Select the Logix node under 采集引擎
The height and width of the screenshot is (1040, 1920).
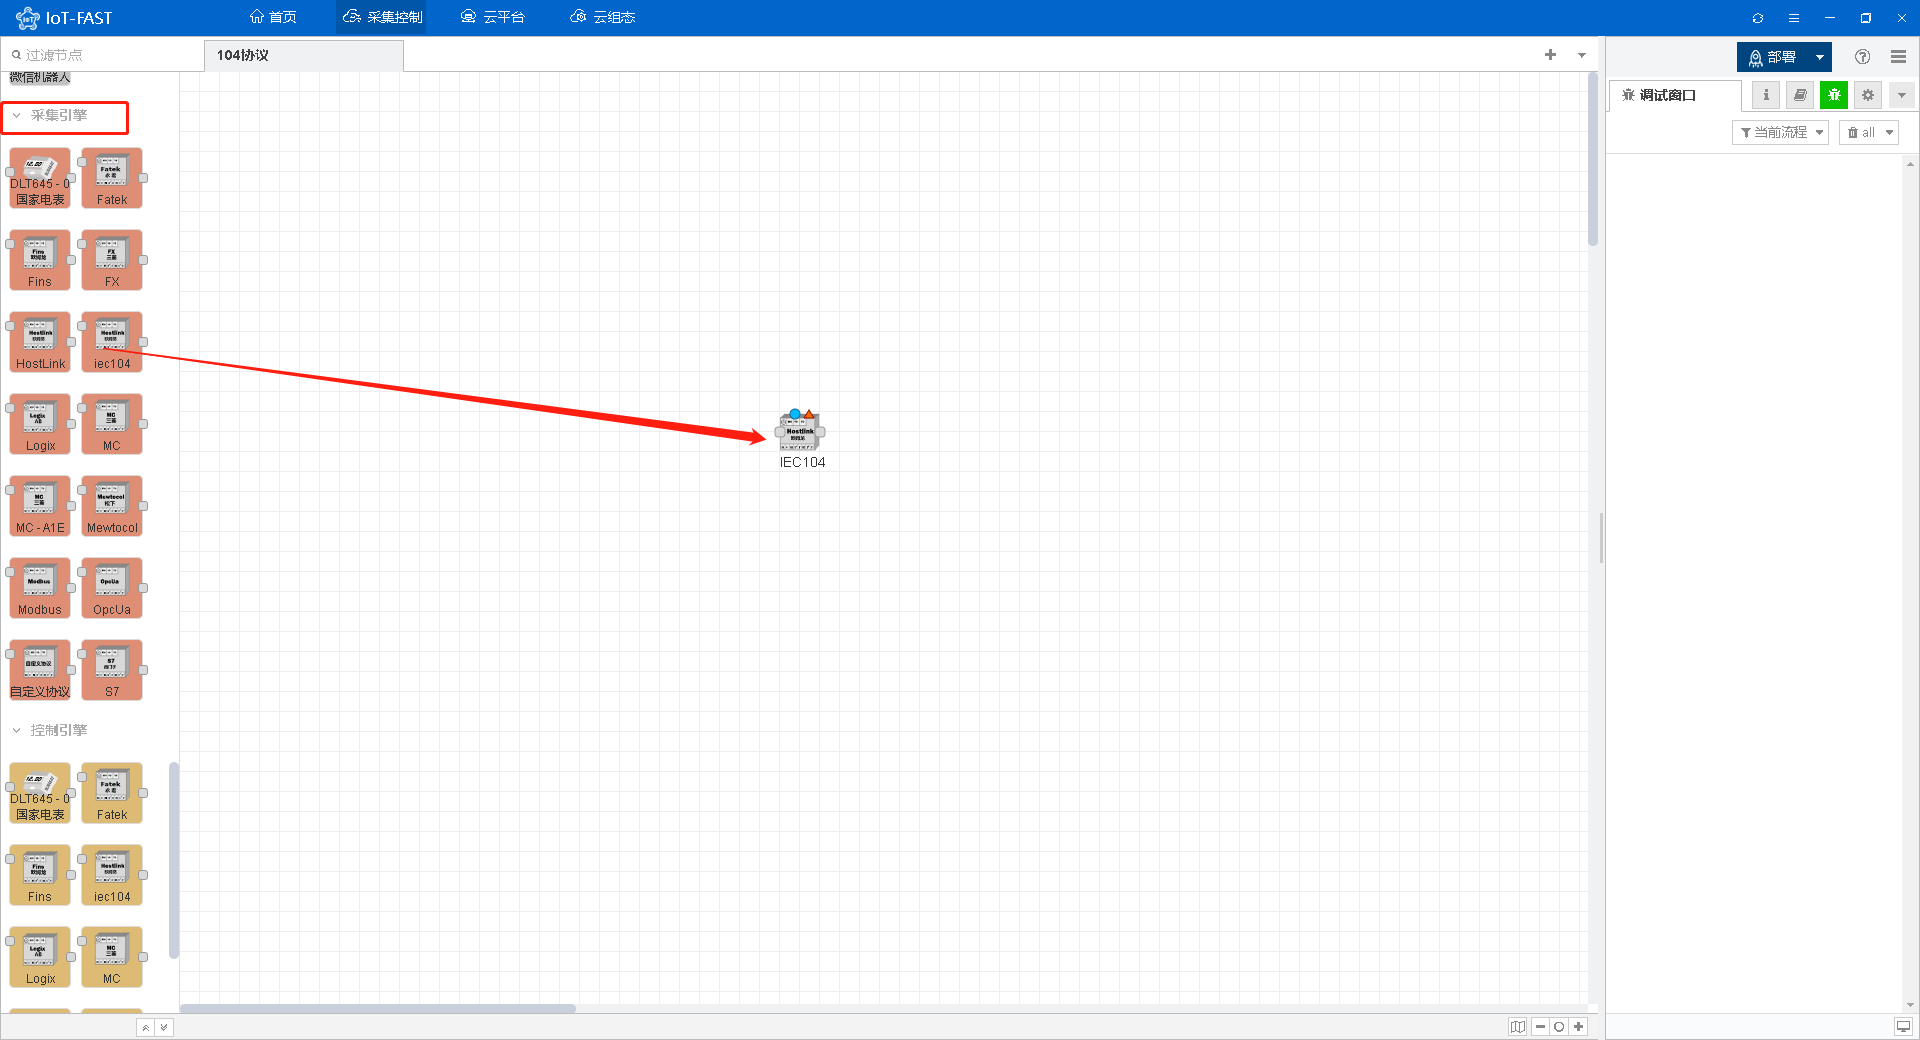(x=40, y=424)
